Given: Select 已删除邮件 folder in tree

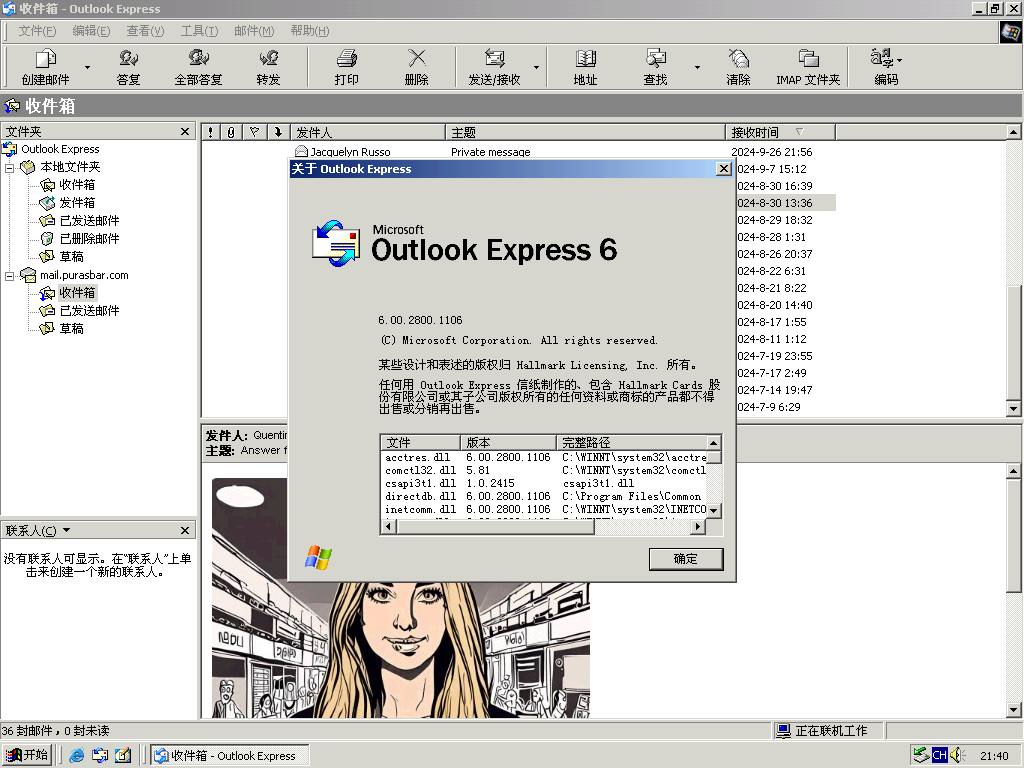Looking at the screenshot, I should 89,239.
